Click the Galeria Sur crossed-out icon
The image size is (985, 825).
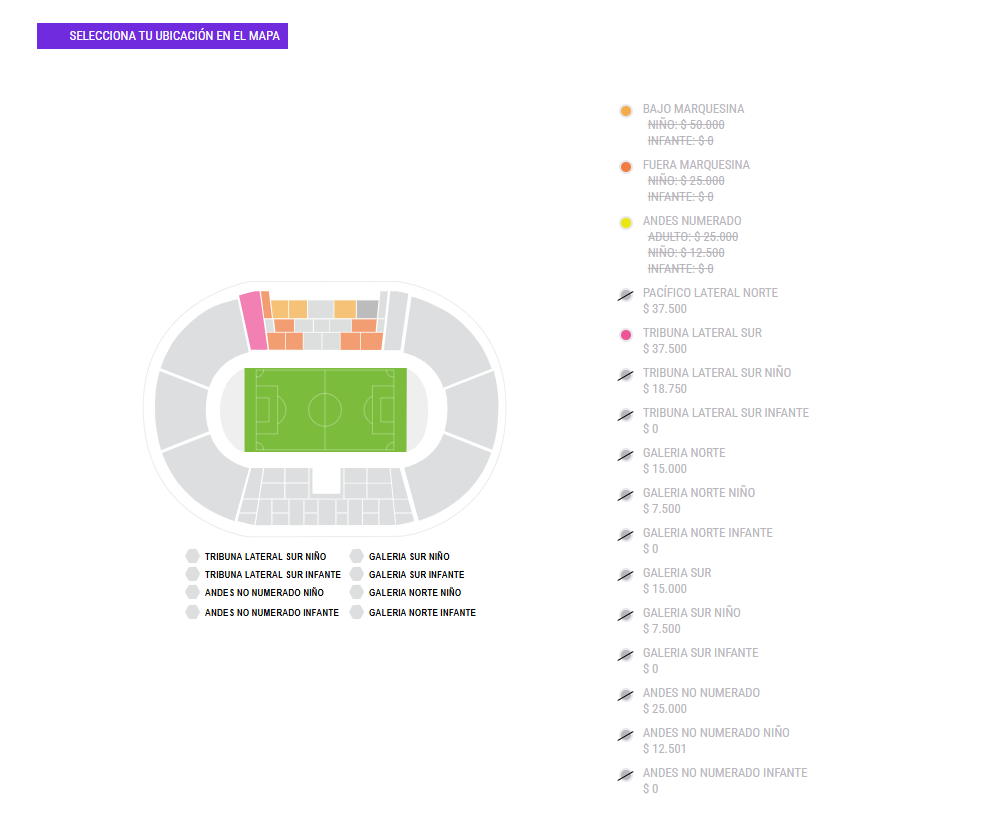coord(626,574)
